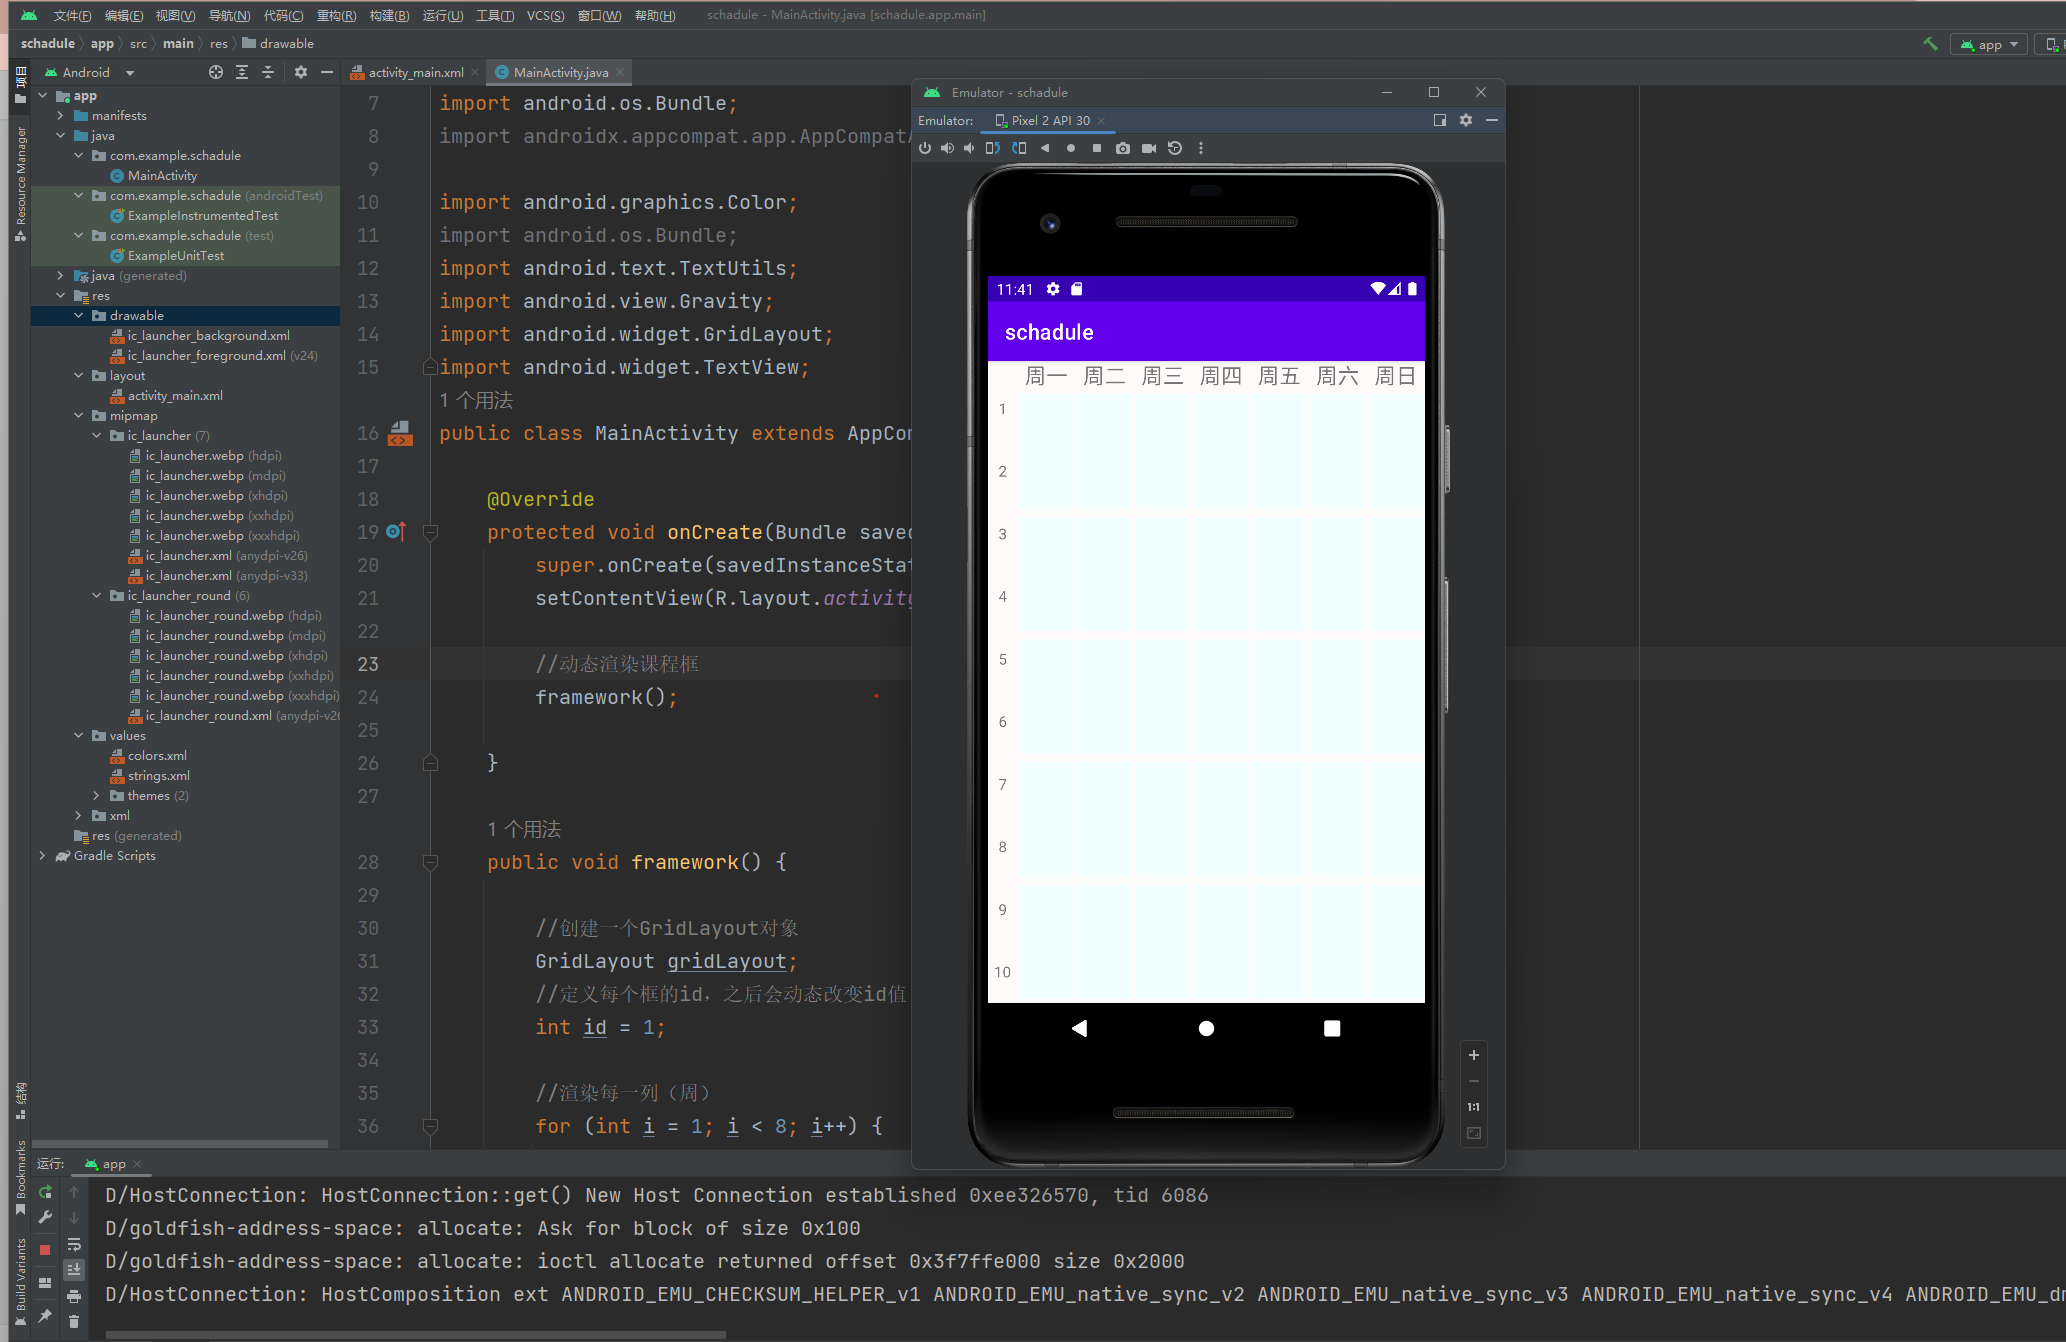Start emulator screen recording via video icon

click(1149, 148)
